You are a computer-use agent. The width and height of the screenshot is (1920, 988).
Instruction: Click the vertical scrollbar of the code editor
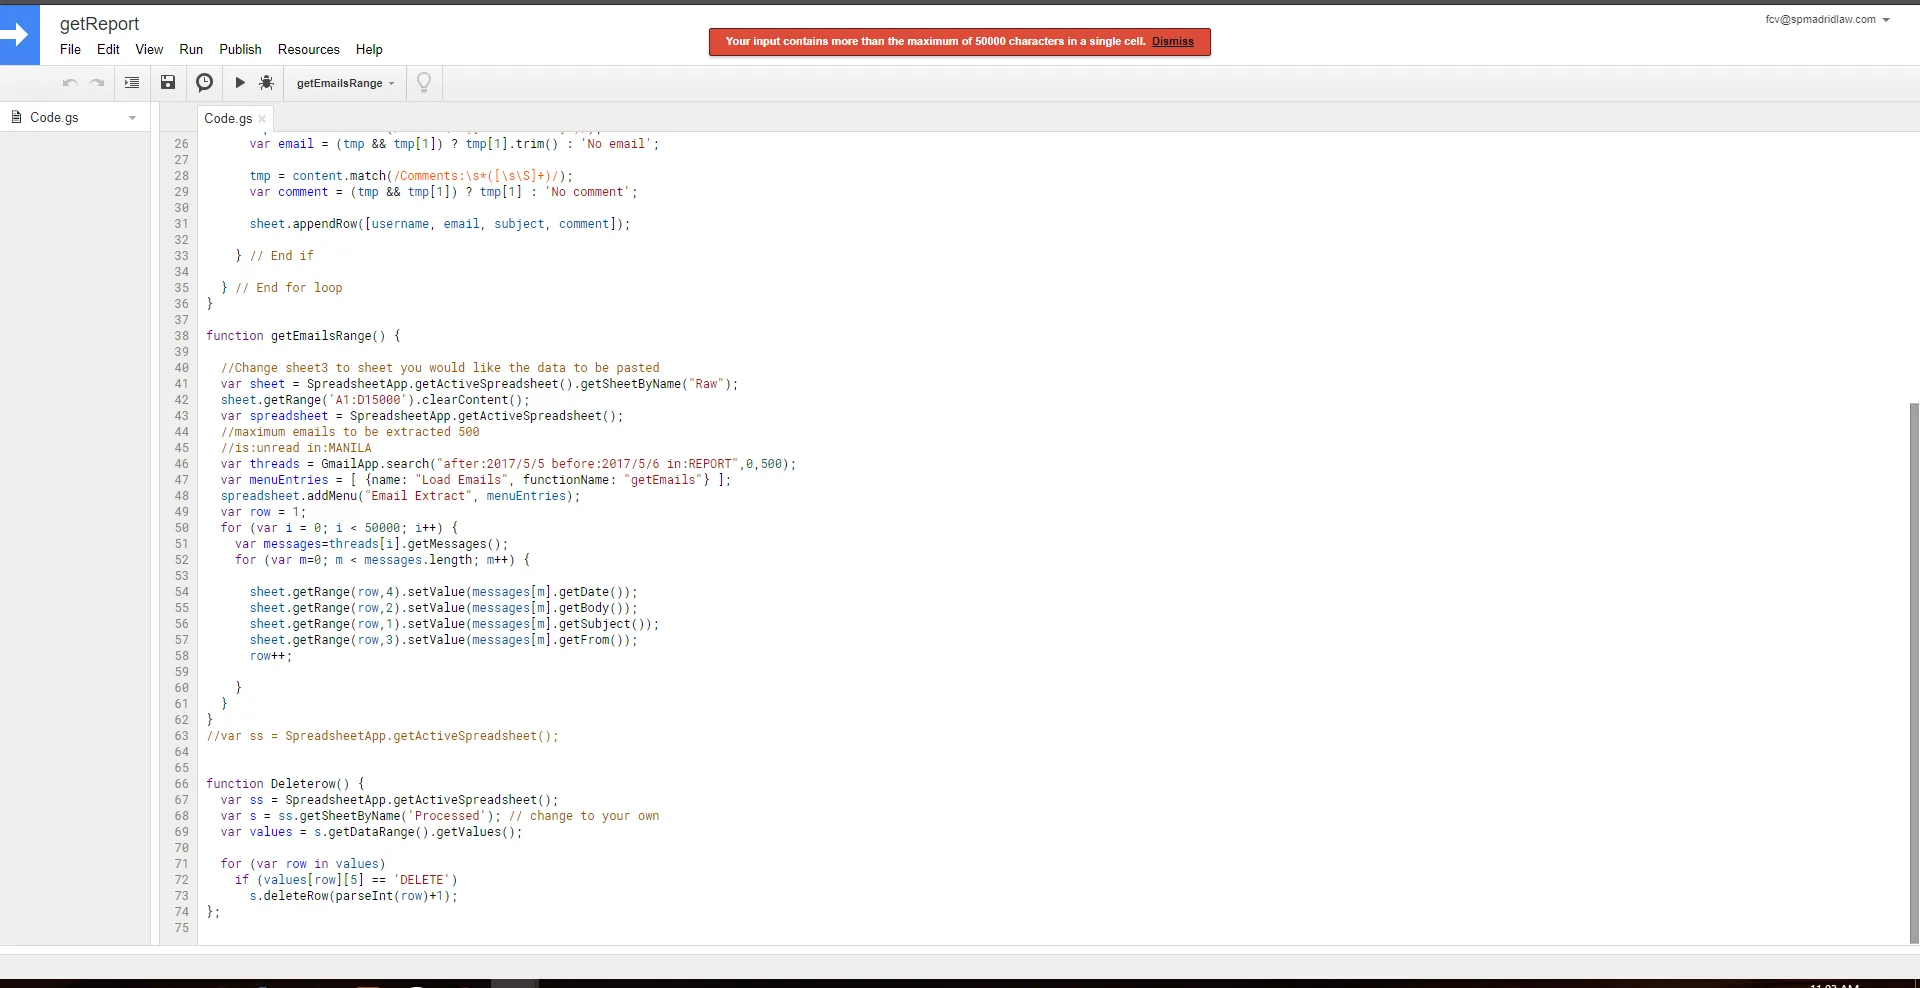[1914, 672]
